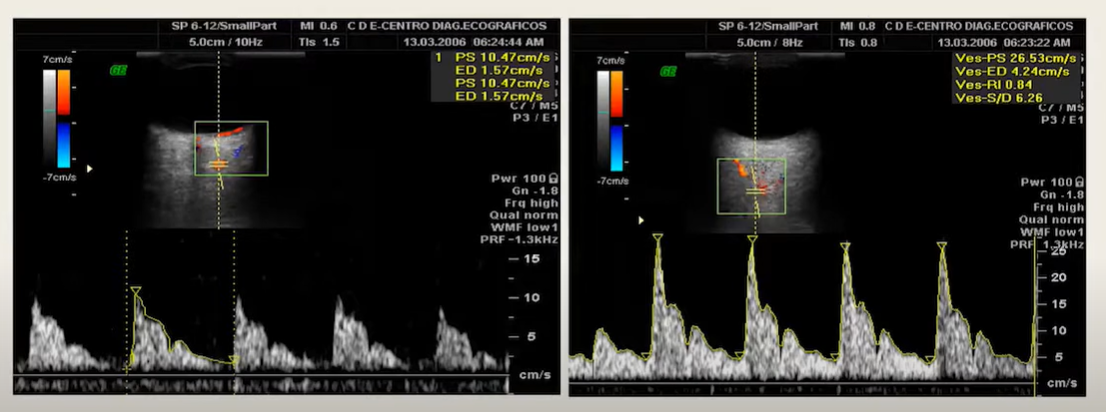Screen dimensions: 1106x412
Task: Click the end diastolic marker on left waveform
Action: tap(234, 360)
